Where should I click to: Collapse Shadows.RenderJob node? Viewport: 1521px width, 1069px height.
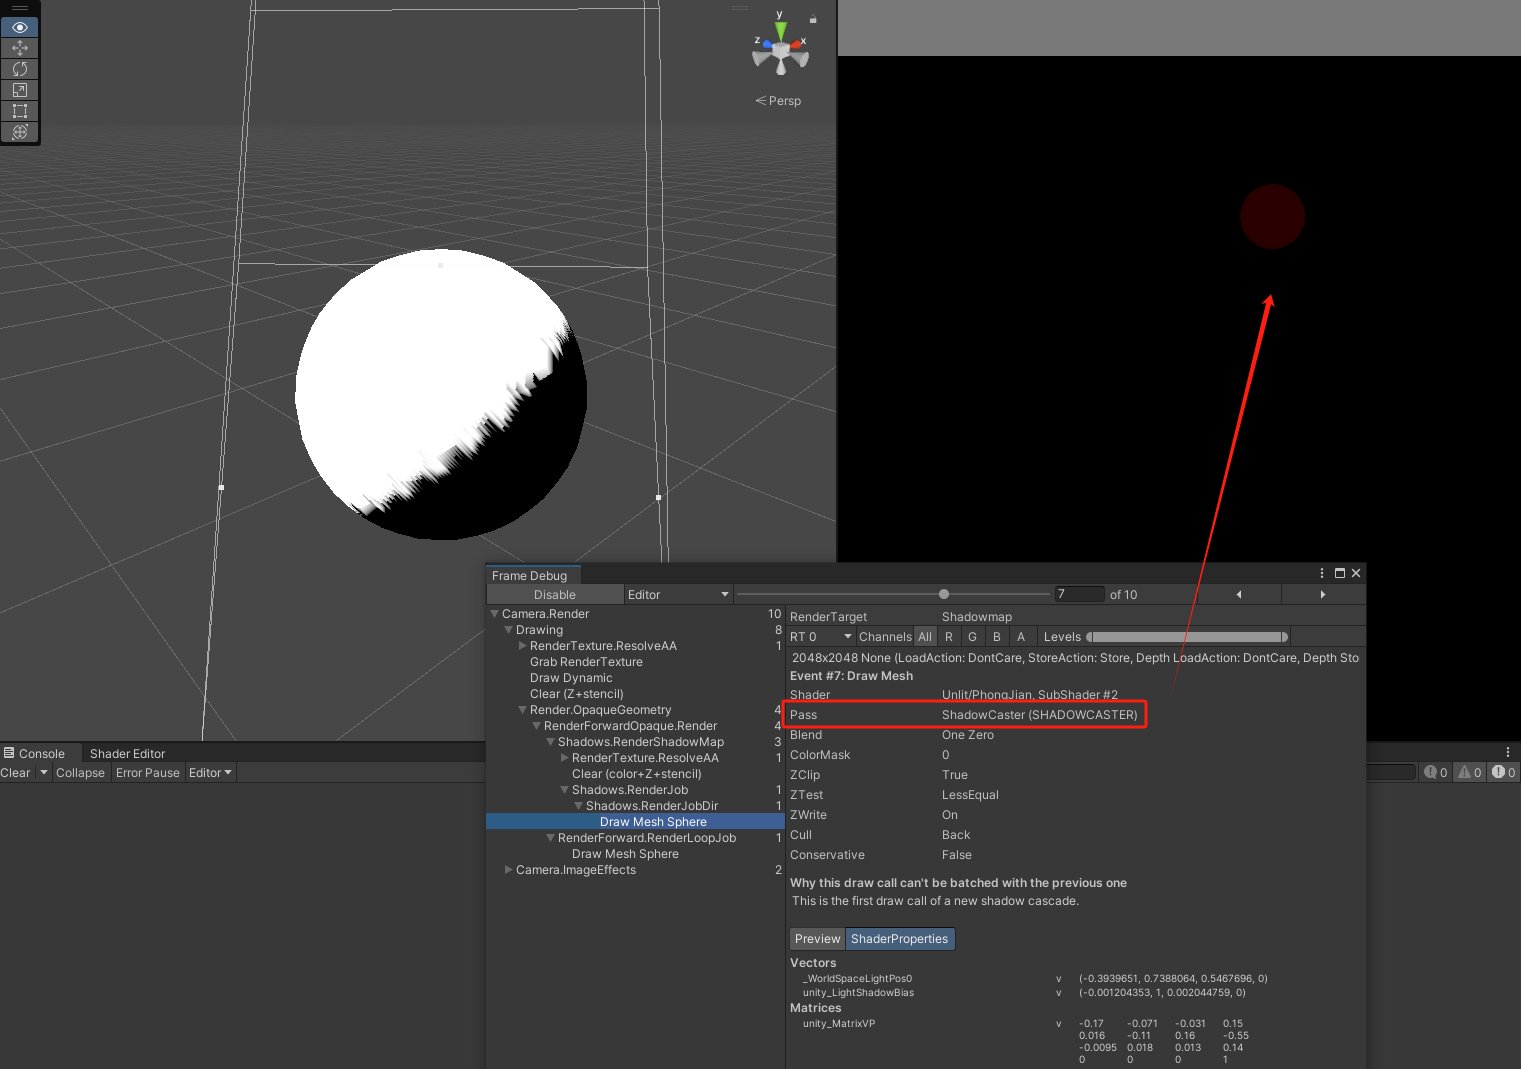coord(564,790)
